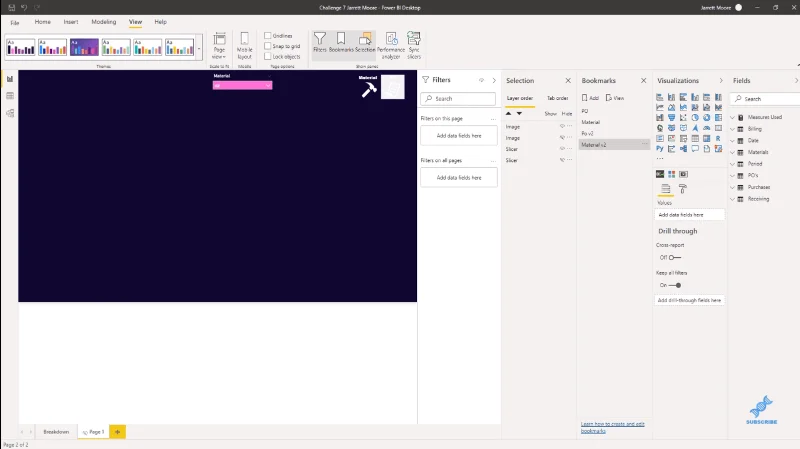Expand the Billing table
This screenshot has width=800, height=449.
pyautogui.click(x=733, y=129)
